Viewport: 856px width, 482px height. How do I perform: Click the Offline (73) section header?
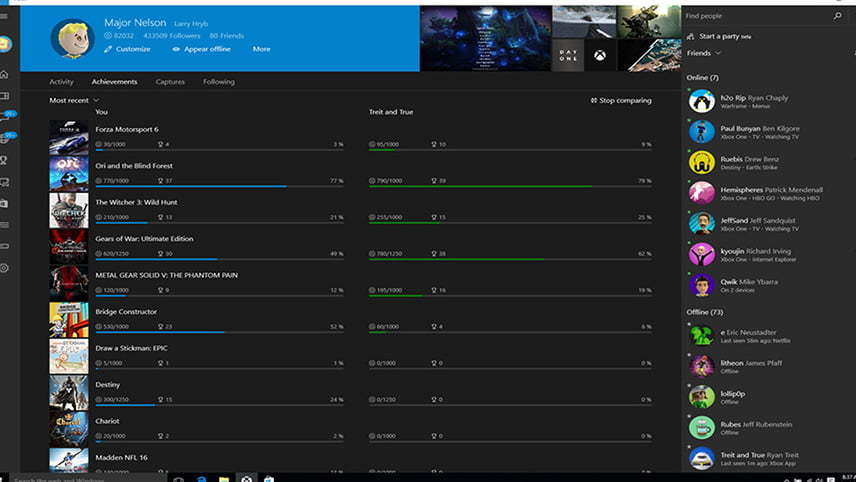tap(705, 312)
